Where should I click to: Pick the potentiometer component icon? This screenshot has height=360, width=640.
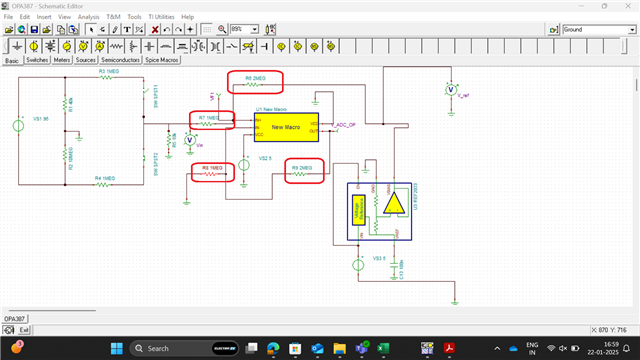pyautogui.click(x=133, y=47)
